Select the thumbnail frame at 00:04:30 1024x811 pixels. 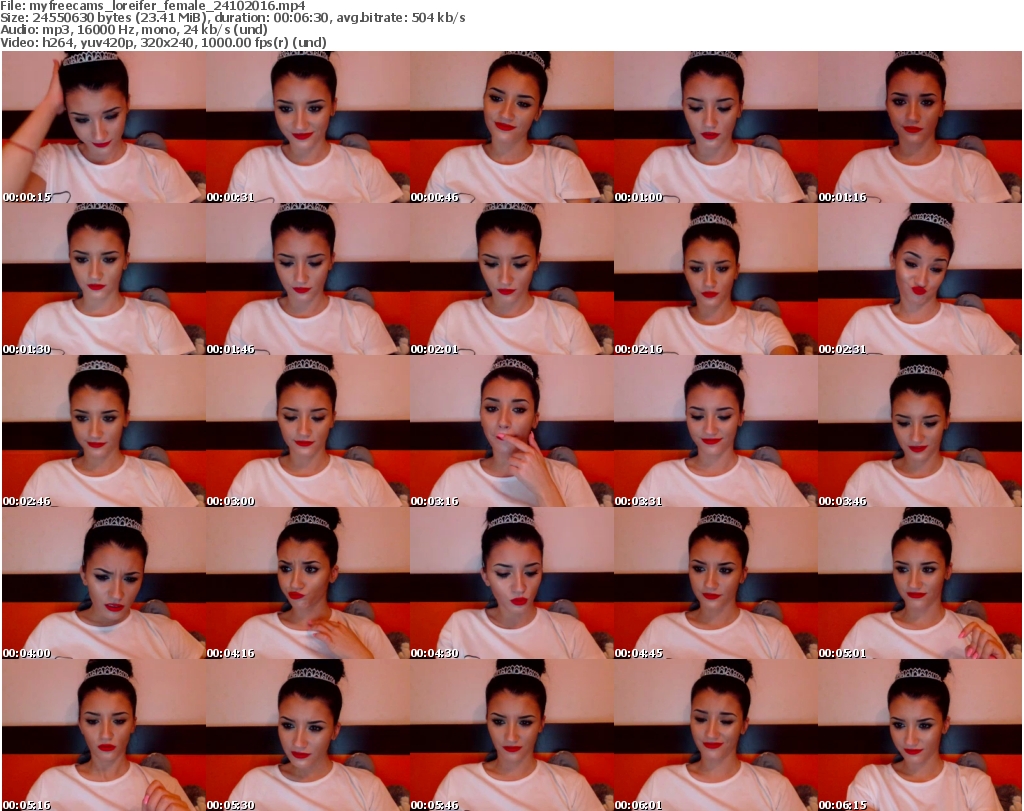click(x=512, y=583)
